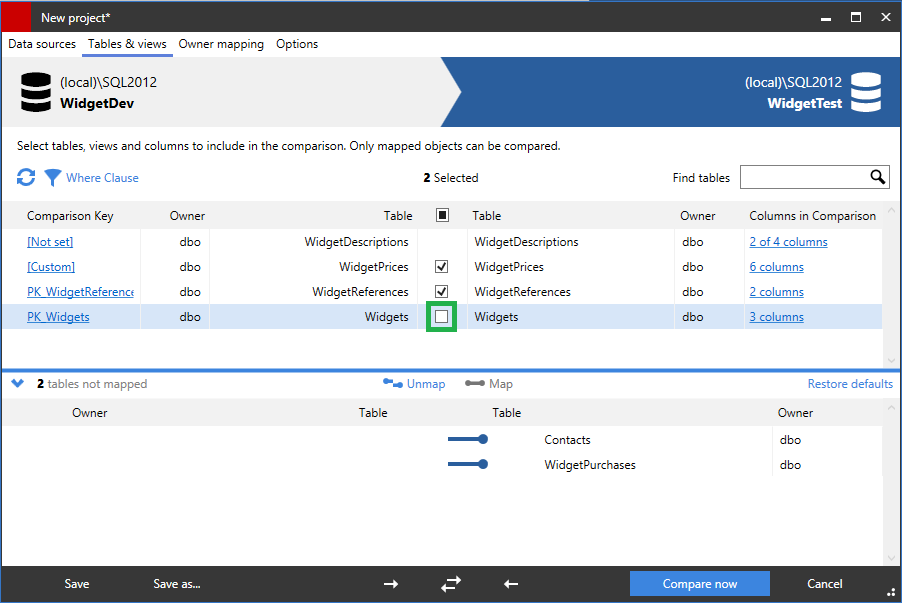Enable the Widgets table comparison checkbox

point(441,316)
